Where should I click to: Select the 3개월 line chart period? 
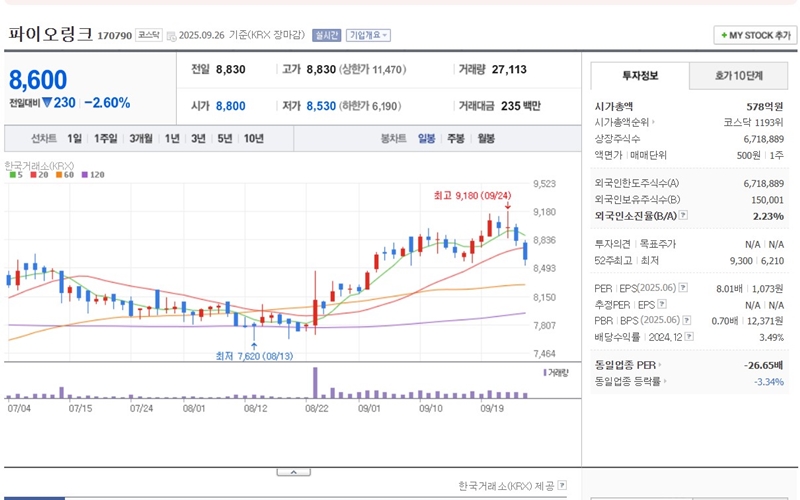[x=141, y=139]
